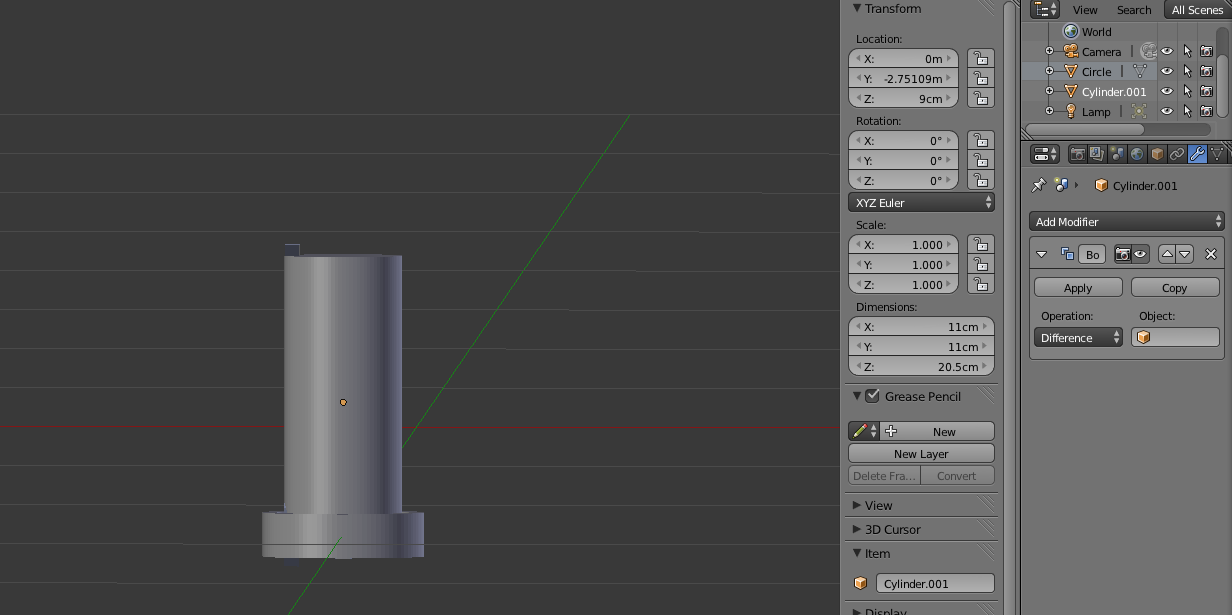Screen dimensions: 1232x615
Task: Expand the Camera tree node
Action: (x=1049, y=51)
